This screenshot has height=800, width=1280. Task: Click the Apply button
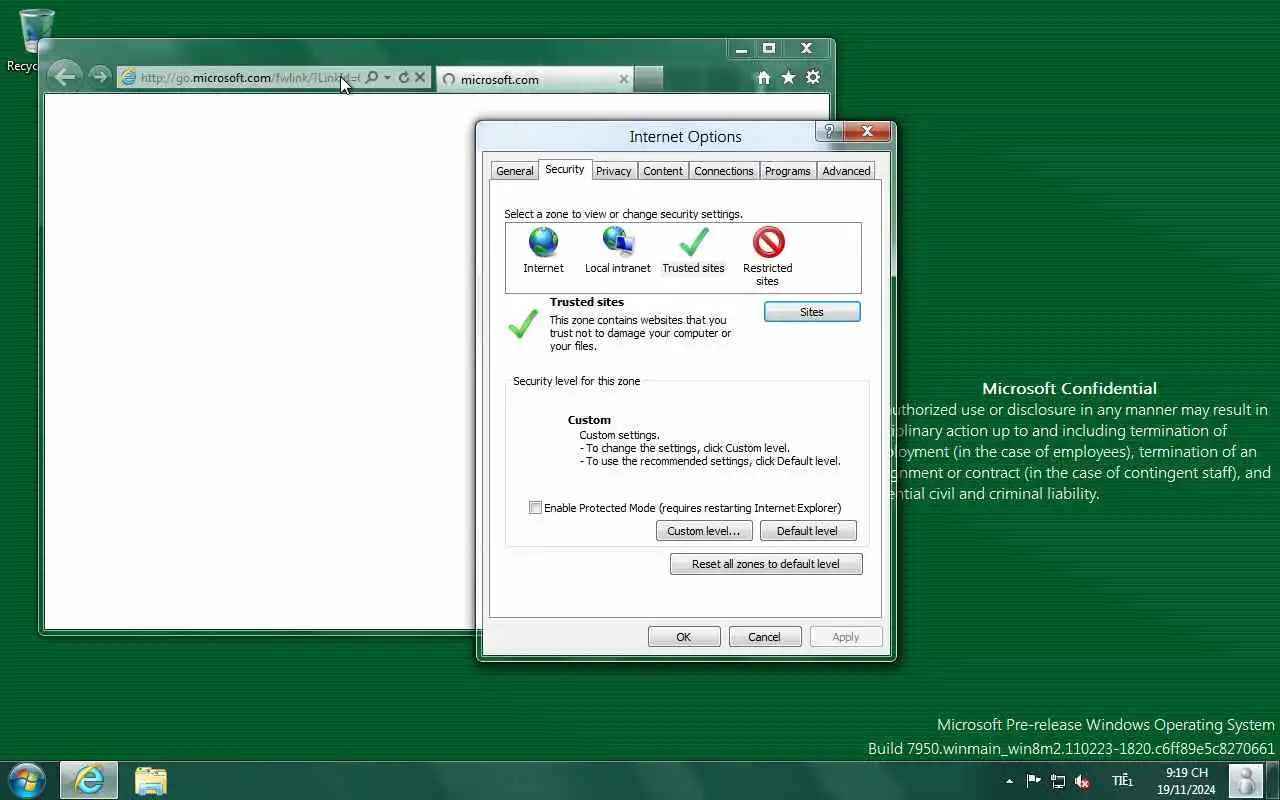846,637
